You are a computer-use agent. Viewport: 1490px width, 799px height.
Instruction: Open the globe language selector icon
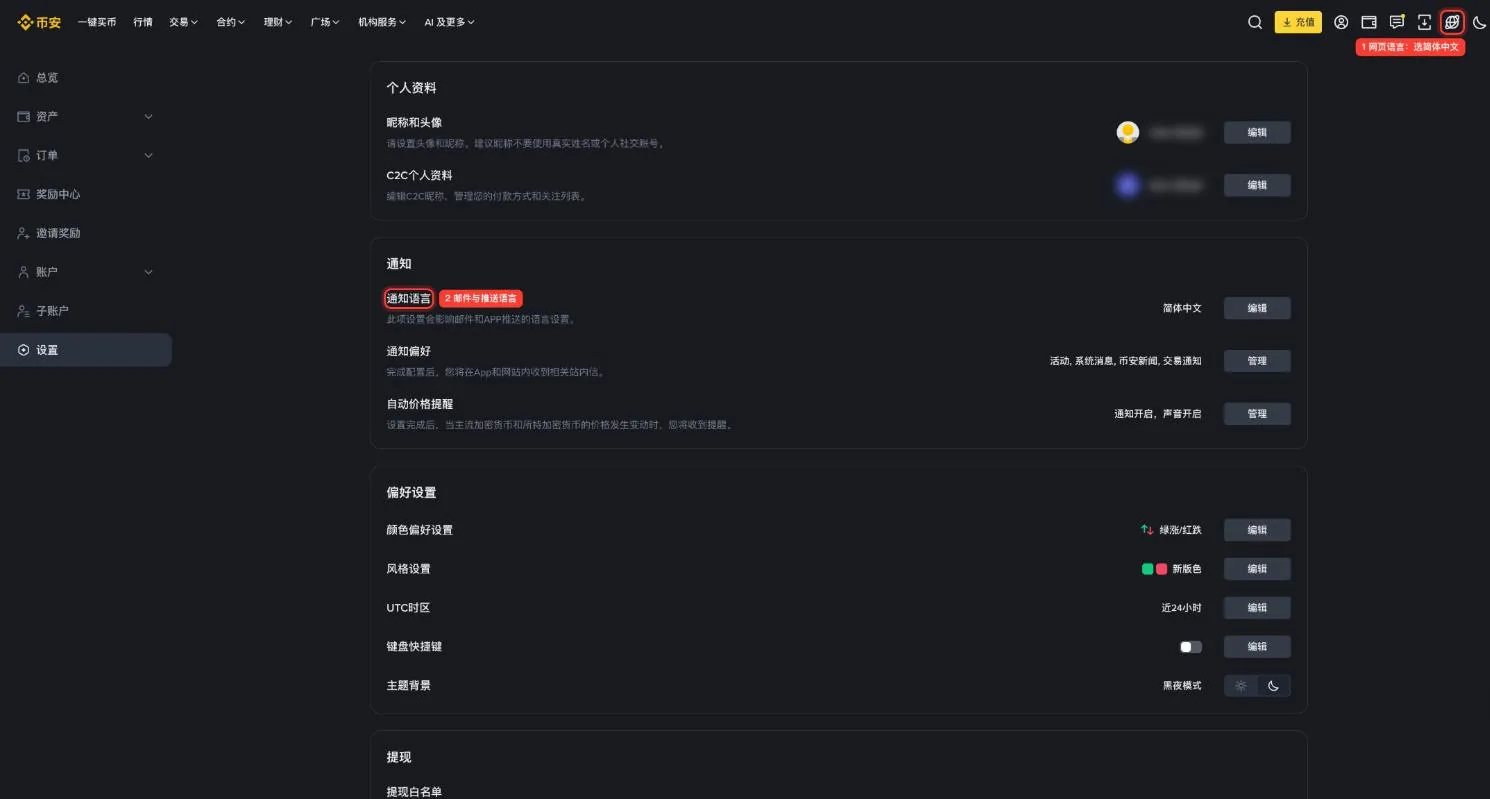point(1452,22)
